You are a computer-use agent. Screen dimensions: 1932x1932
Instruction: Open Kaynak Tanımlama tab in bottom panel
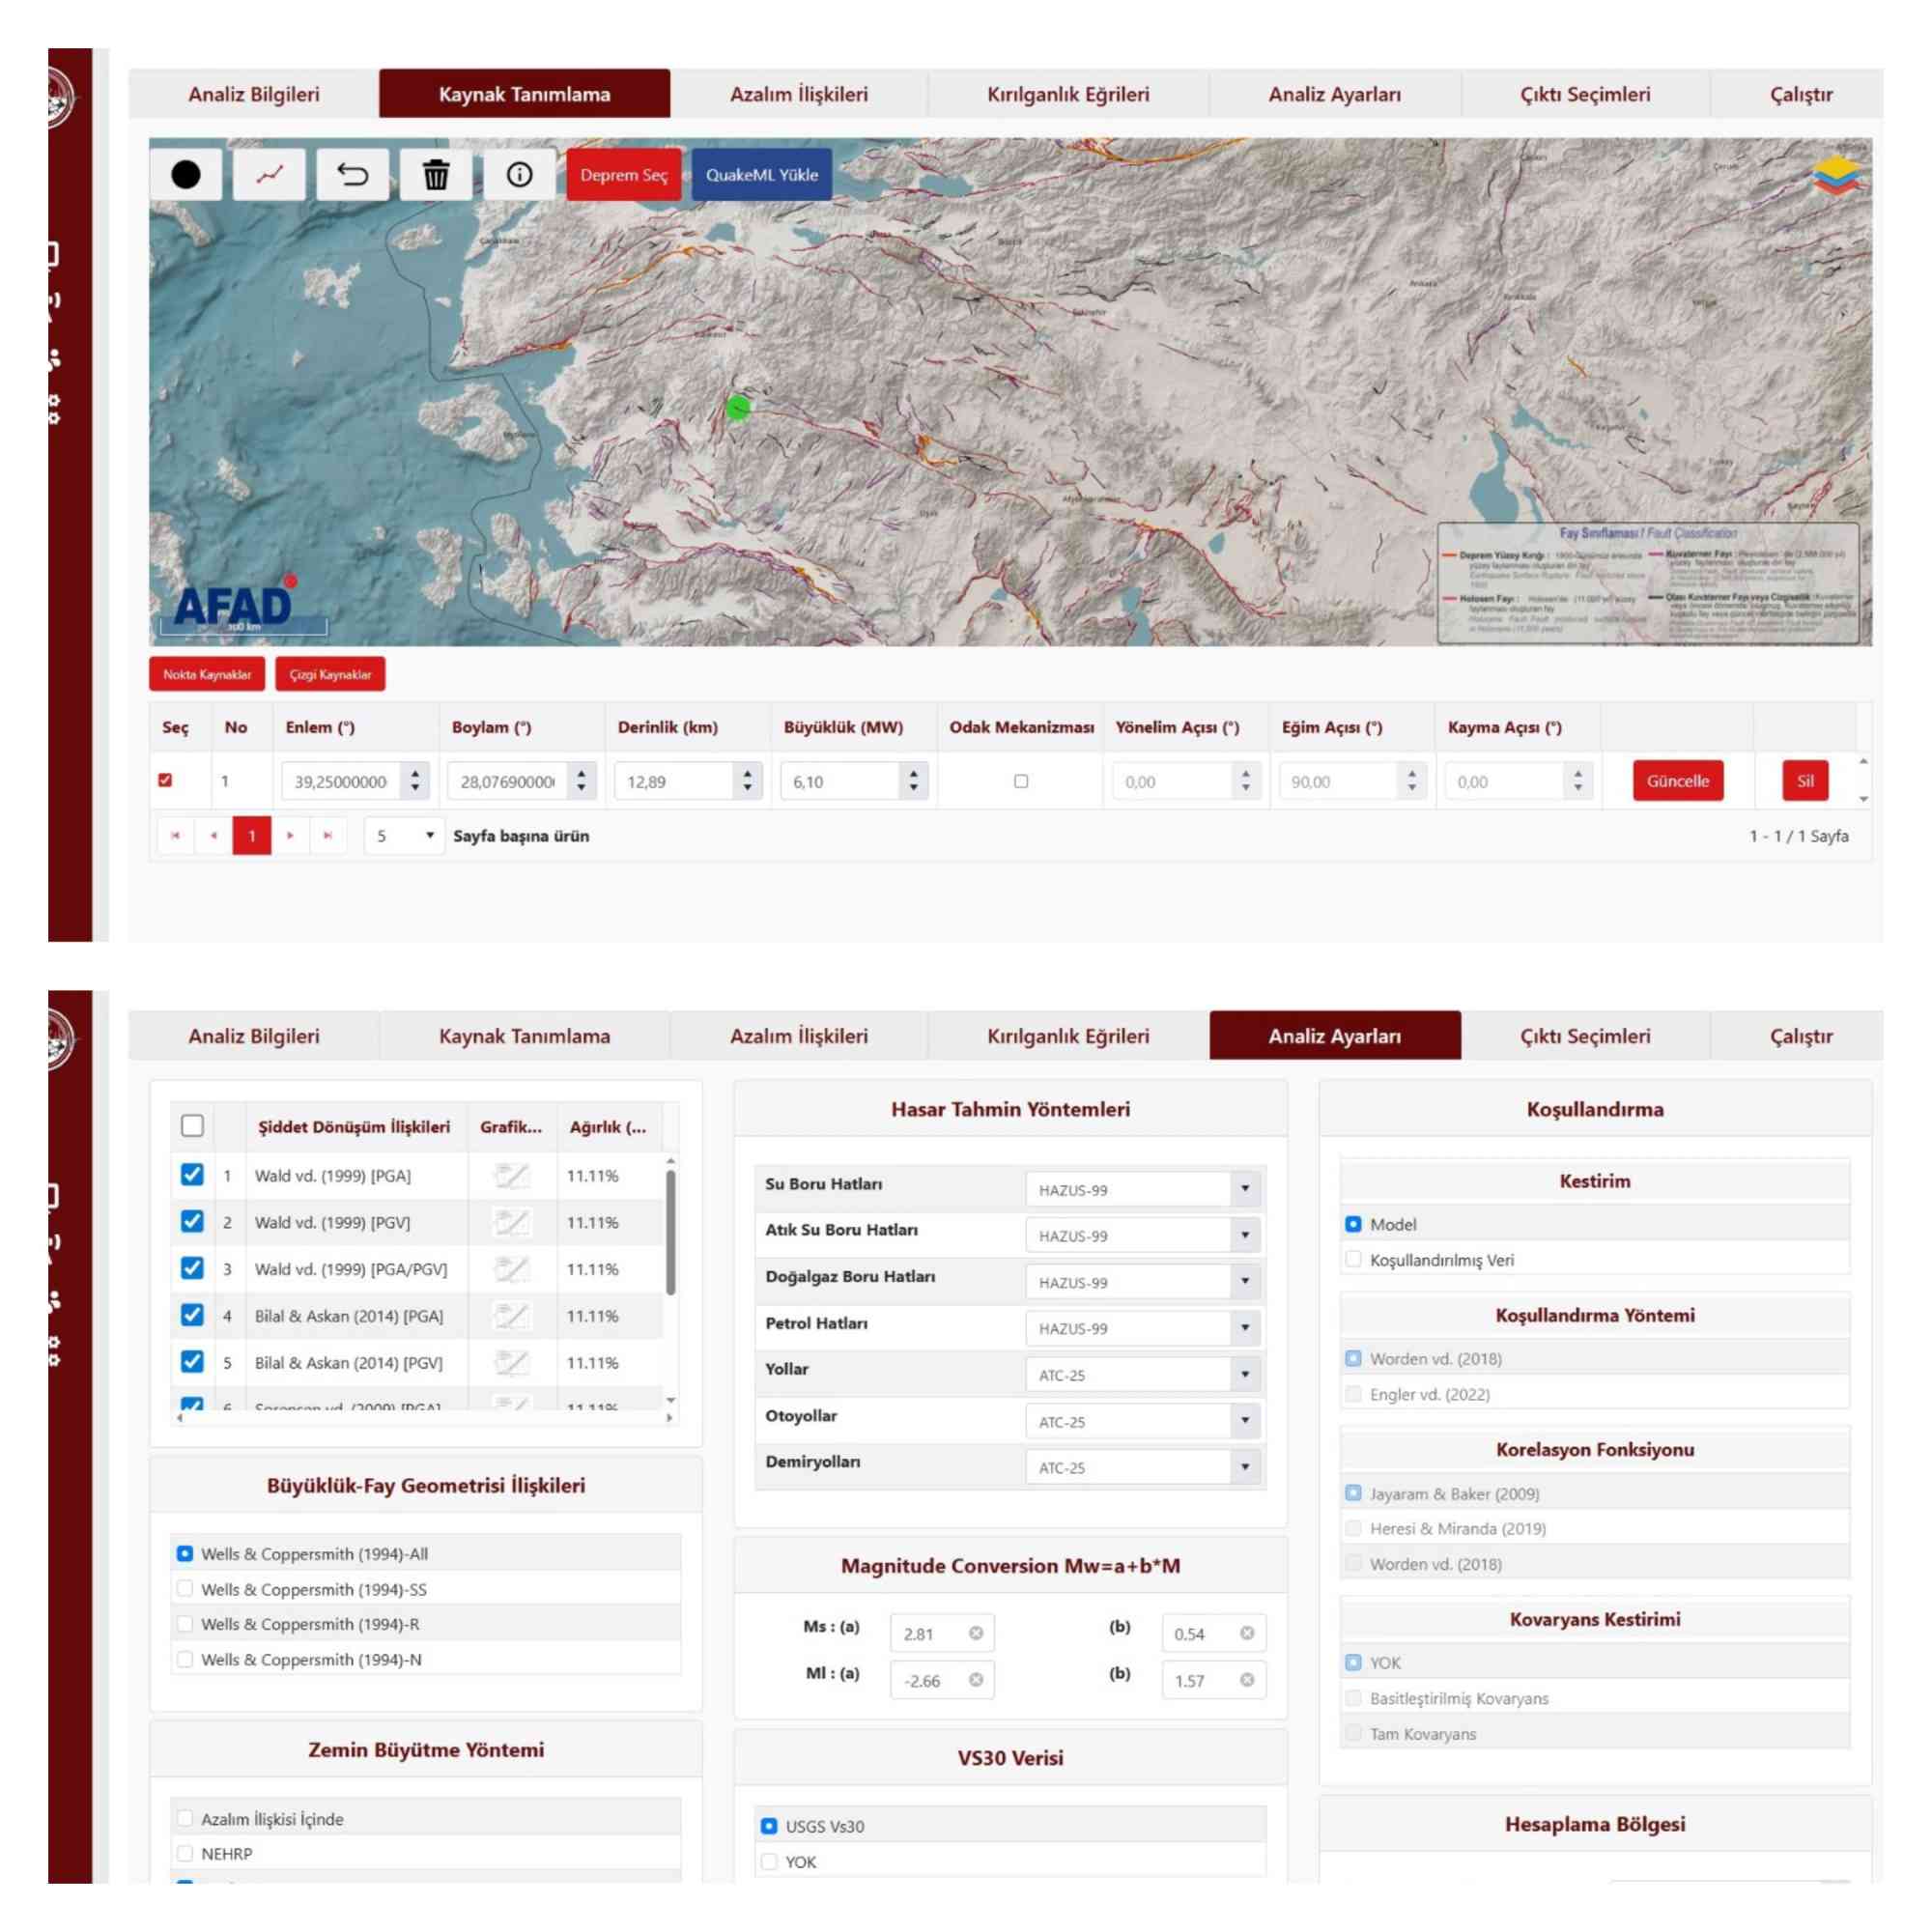[525, 1036]
